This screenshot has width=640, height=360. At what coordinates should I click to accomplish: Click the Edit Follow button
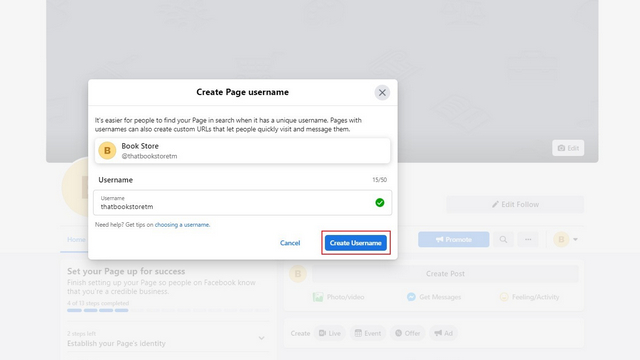515,204
